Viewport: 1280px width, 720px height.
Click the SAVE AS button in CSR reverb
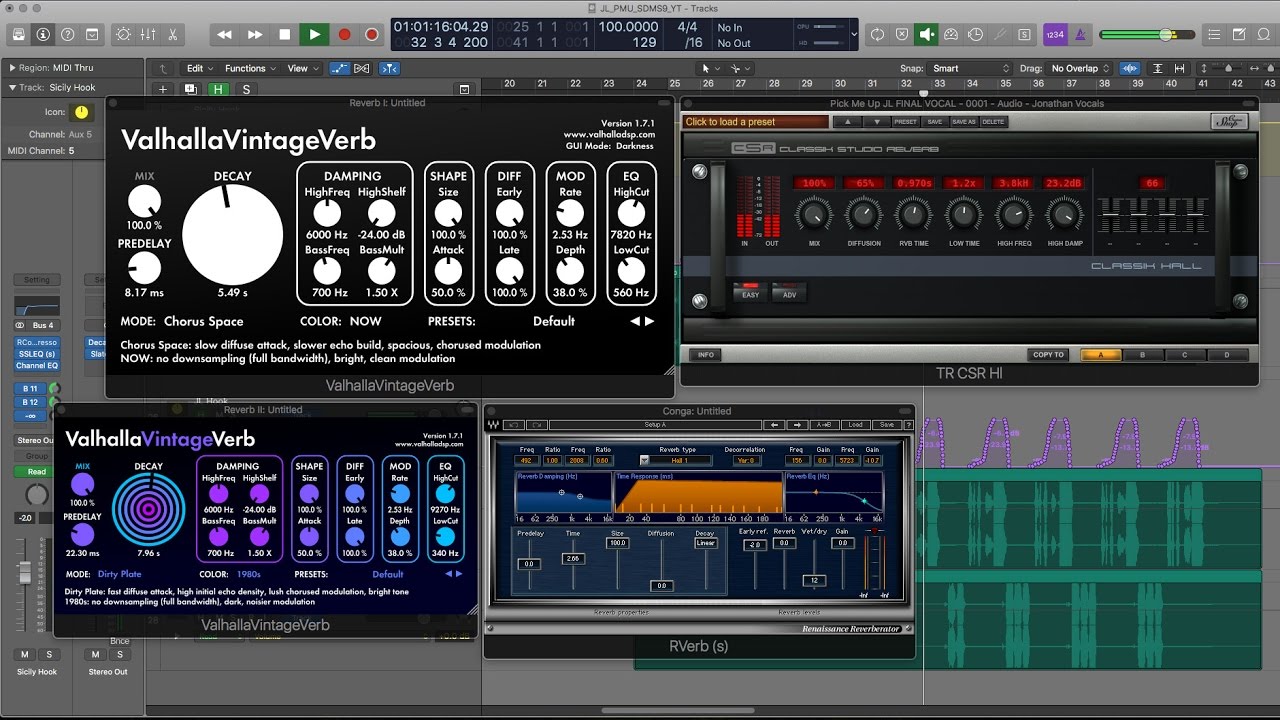(963, 122)
